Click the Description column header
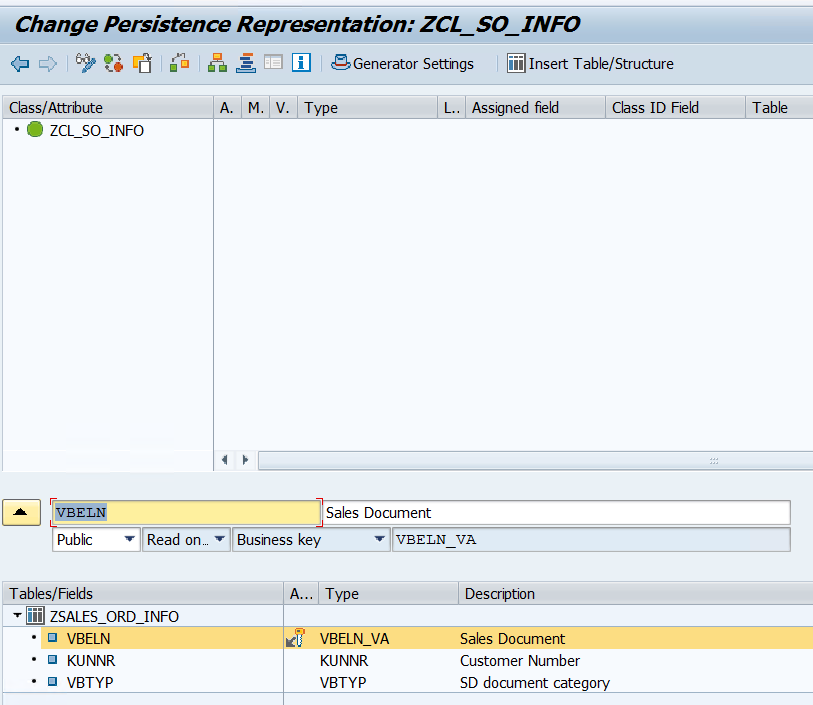The image size is (813, 705). point(636,594)
